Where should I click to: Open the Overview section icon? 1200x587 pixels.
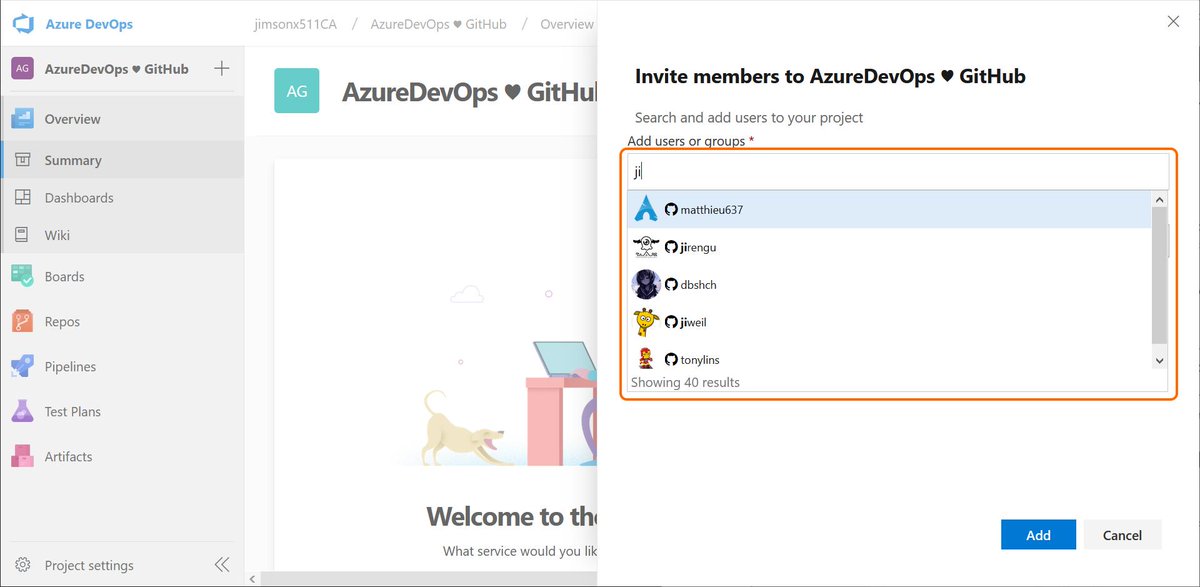tap(23, 119)
